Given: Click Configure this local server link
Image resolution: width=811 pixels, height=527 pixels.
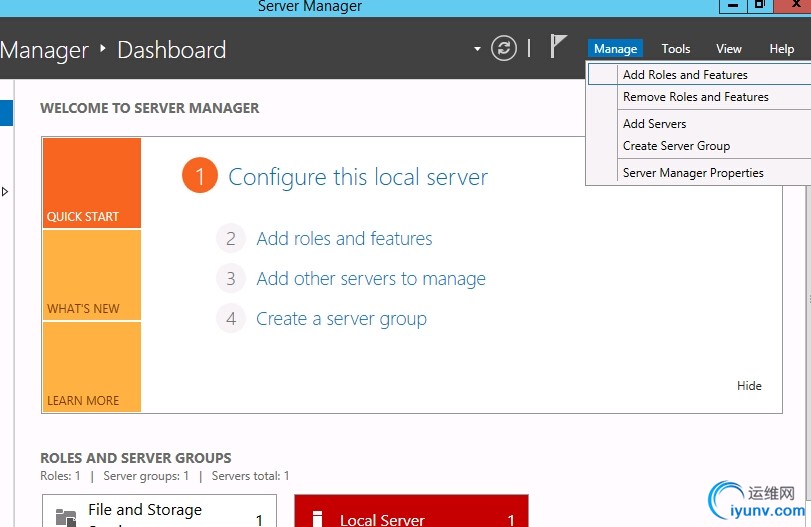Looking at the screenshot, I should tap(358, 177).
